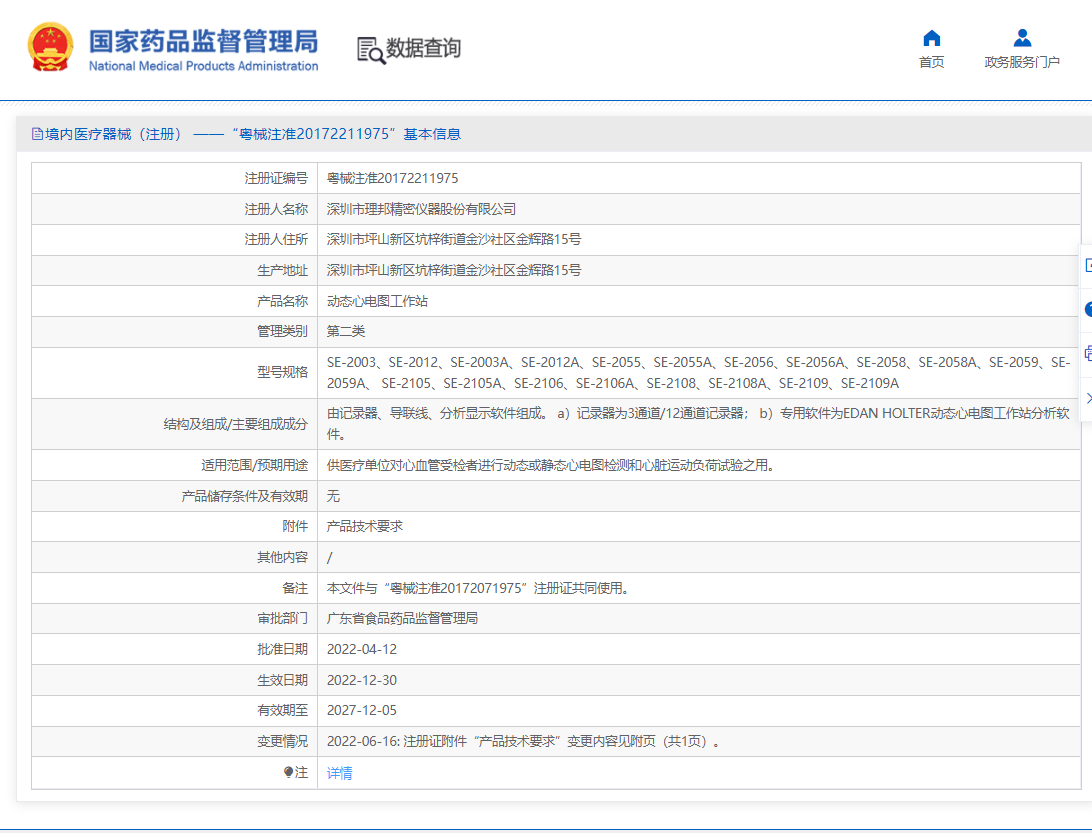Click the 审批部门 row label
Image resolution: width=1092 pixels, height=833 pixels.
click(x=282, y=618)
